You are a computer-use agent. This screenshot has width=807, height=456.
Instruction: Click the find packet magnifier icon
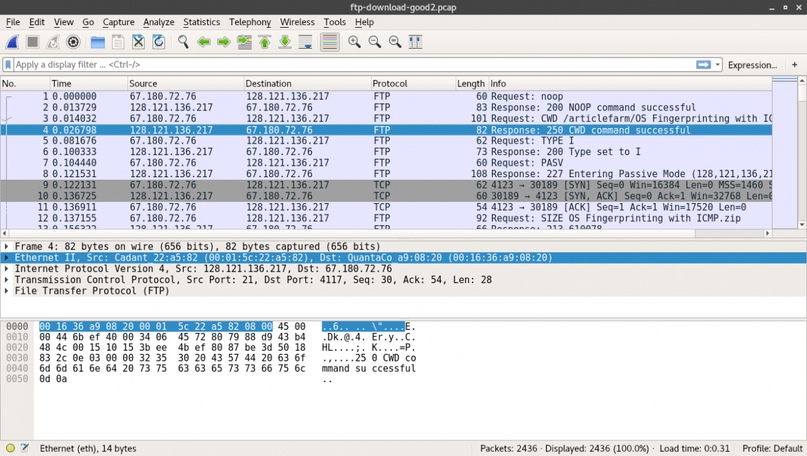[183, 42]
